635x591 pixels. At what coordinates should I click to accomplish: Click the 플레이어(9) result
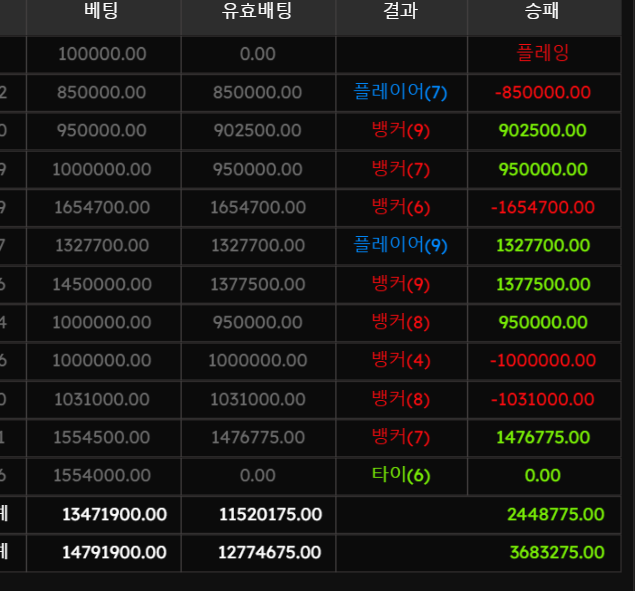(400, 245)
